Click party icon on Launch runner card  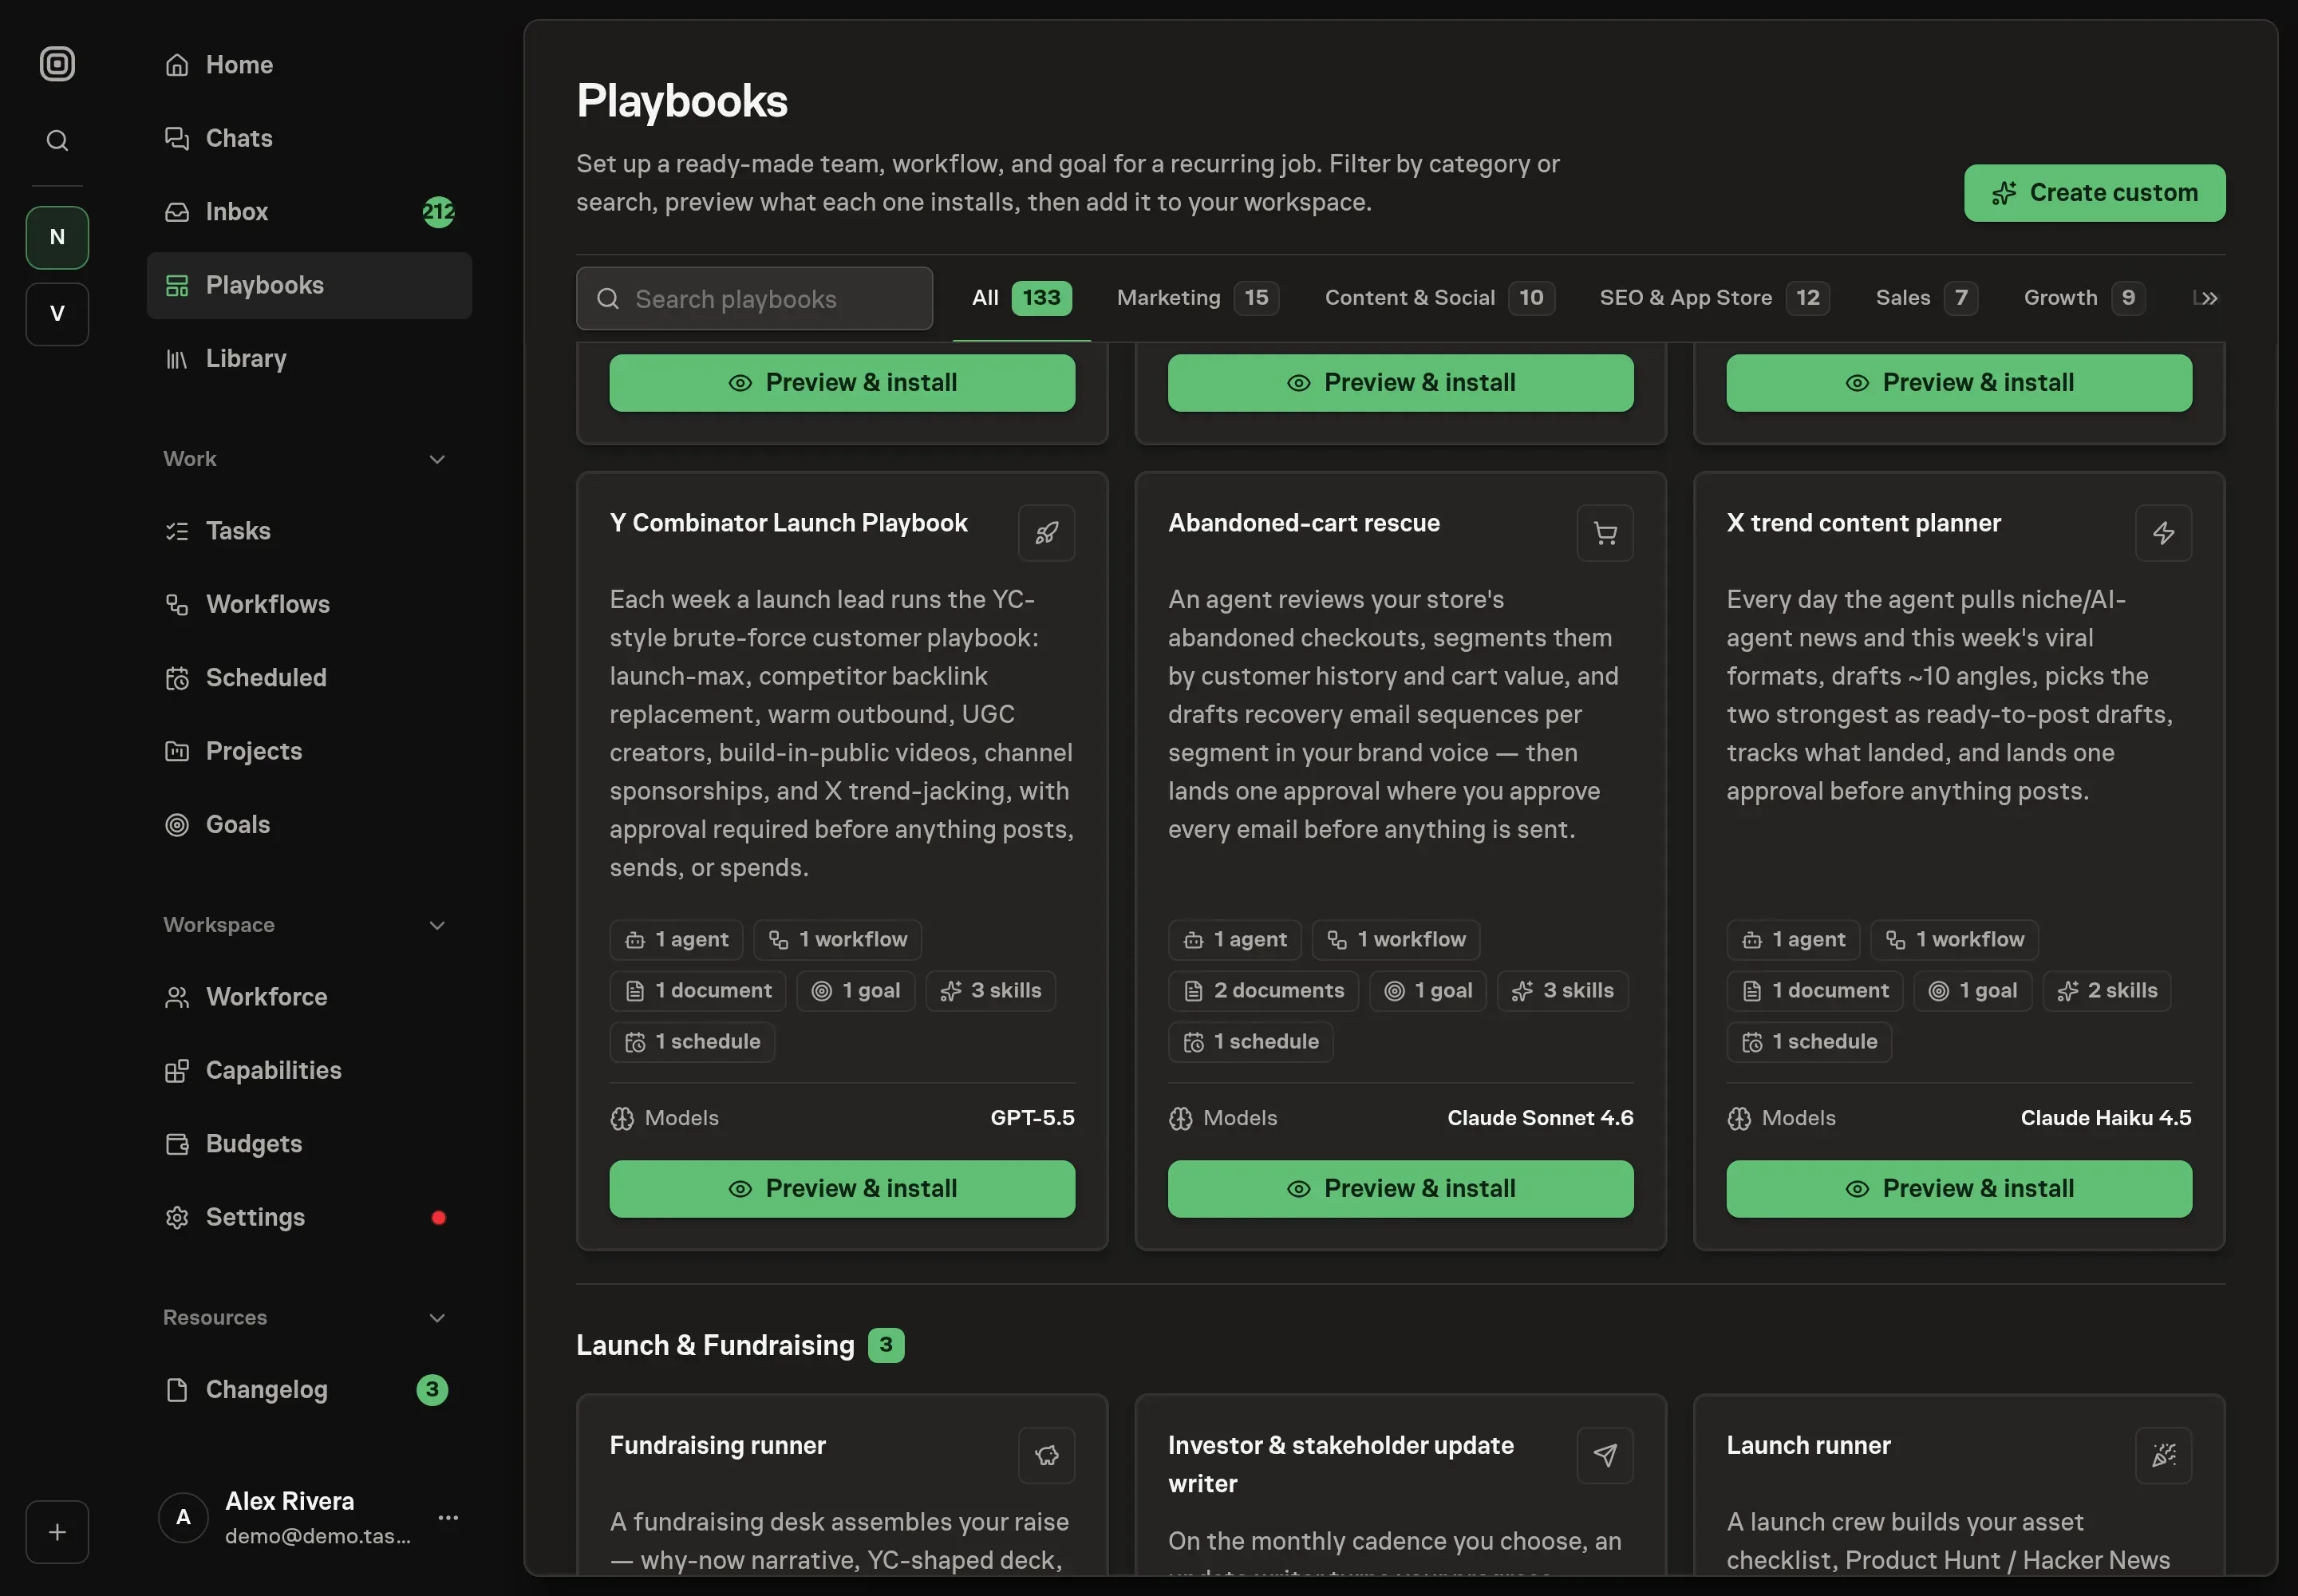[x=2163, y=1455]
